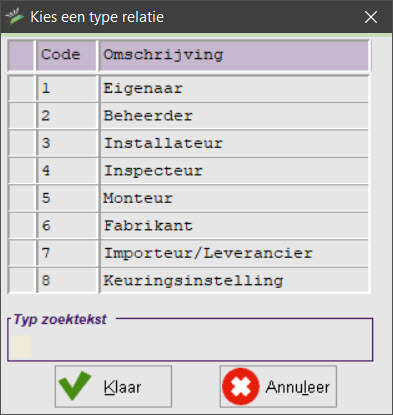Select Importeur/Leverancier relation type
This screenshot has width=393, height=415.
pyautogui.click(x=189, y=253)
